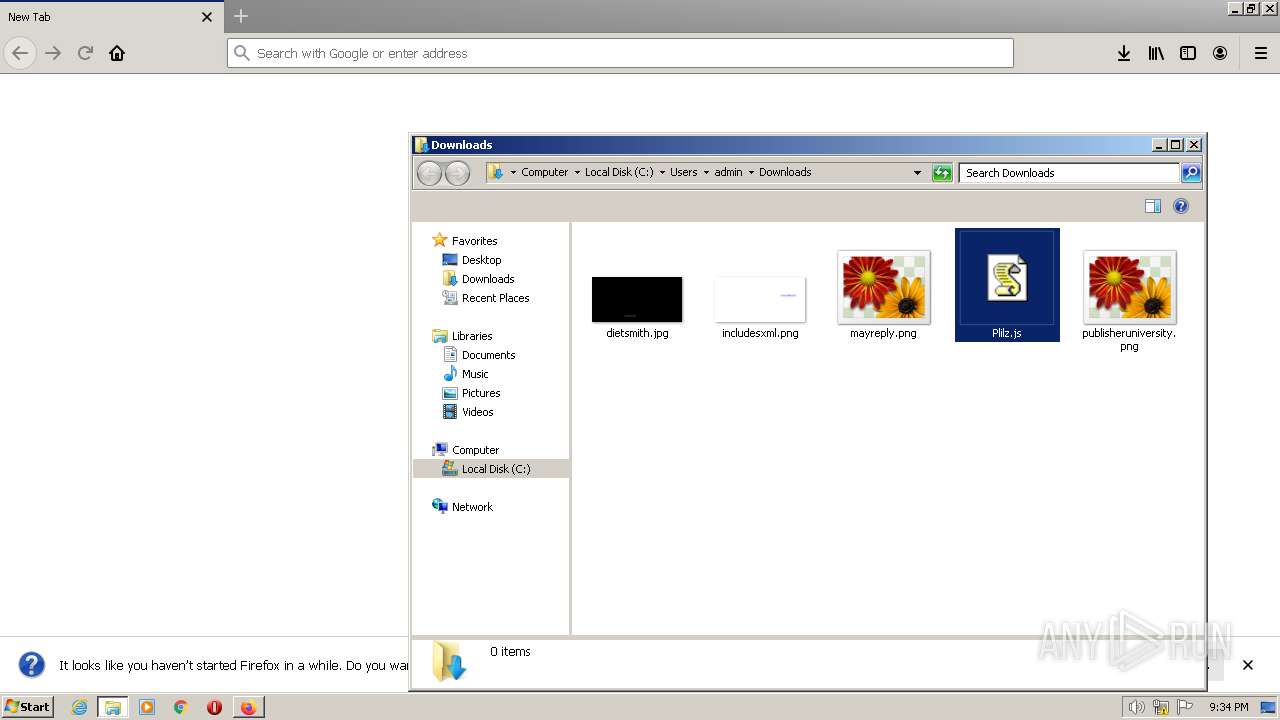Refresh the Downloads folder view
The width and height of the screenshot is (1280, 720).
click(942, 173)
